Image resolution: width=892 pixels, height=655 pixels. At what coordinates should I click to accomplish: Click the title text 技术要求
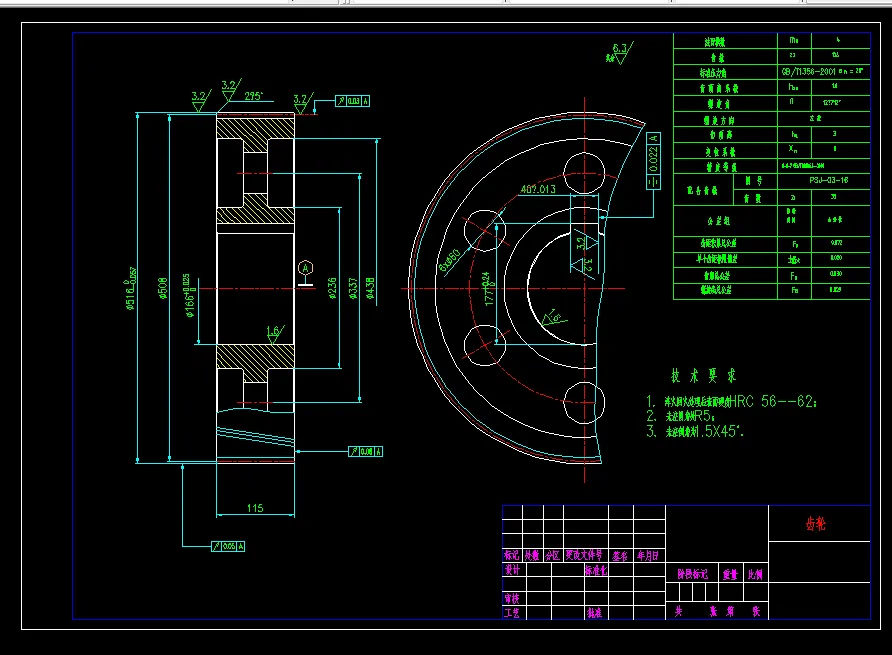coord(703,376)
